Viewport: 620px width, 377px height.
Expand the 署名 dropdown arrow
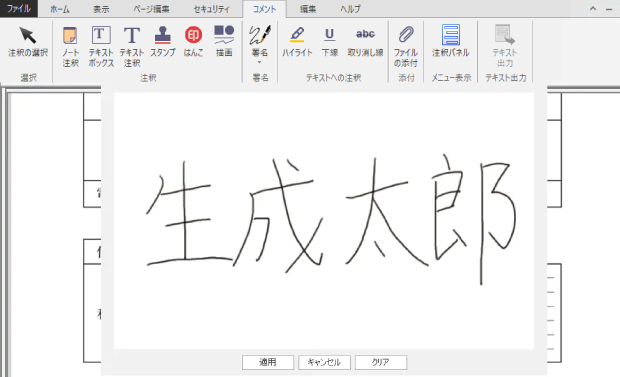pos(260,62)
